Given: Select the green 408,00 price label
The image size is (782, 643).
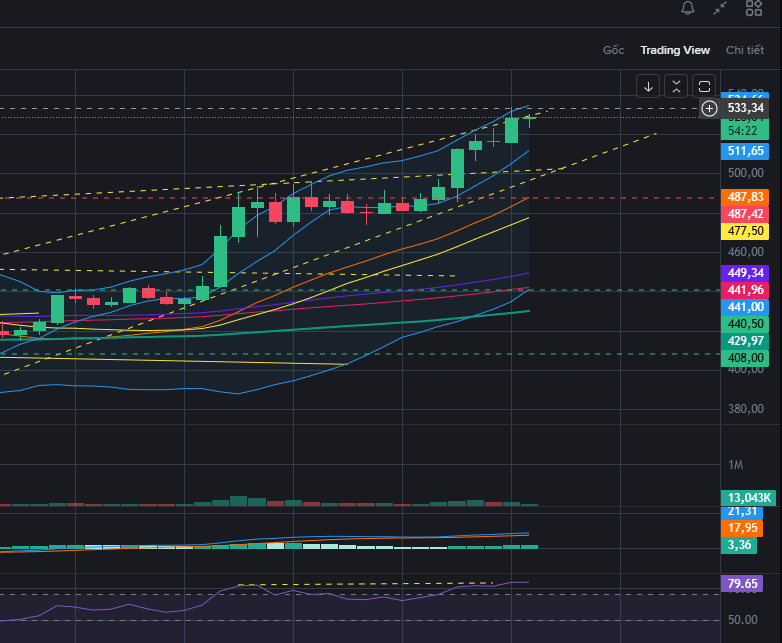Looking at the screenshot, I should [x=745, y=358].
